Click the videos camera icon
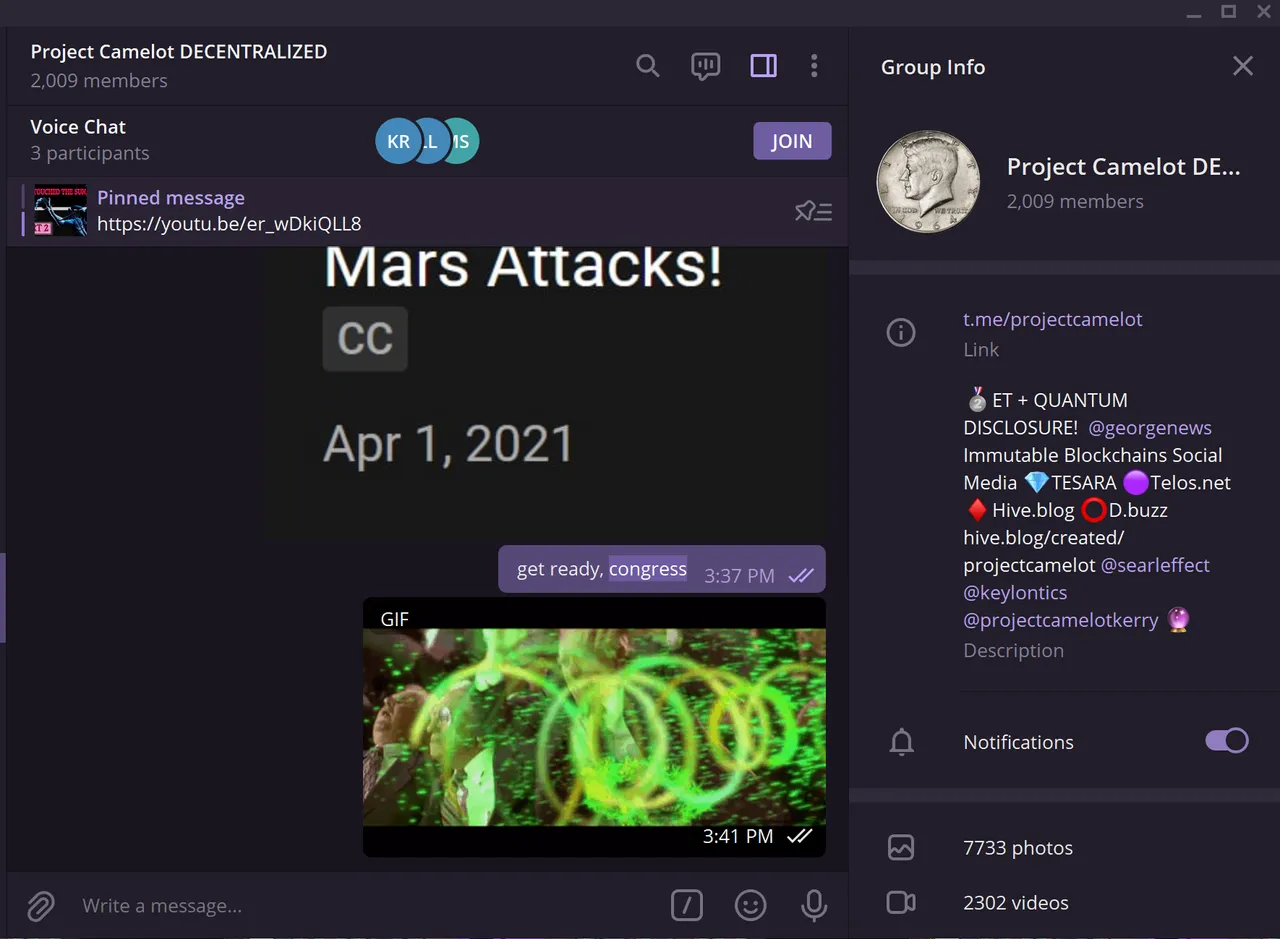 901,903
